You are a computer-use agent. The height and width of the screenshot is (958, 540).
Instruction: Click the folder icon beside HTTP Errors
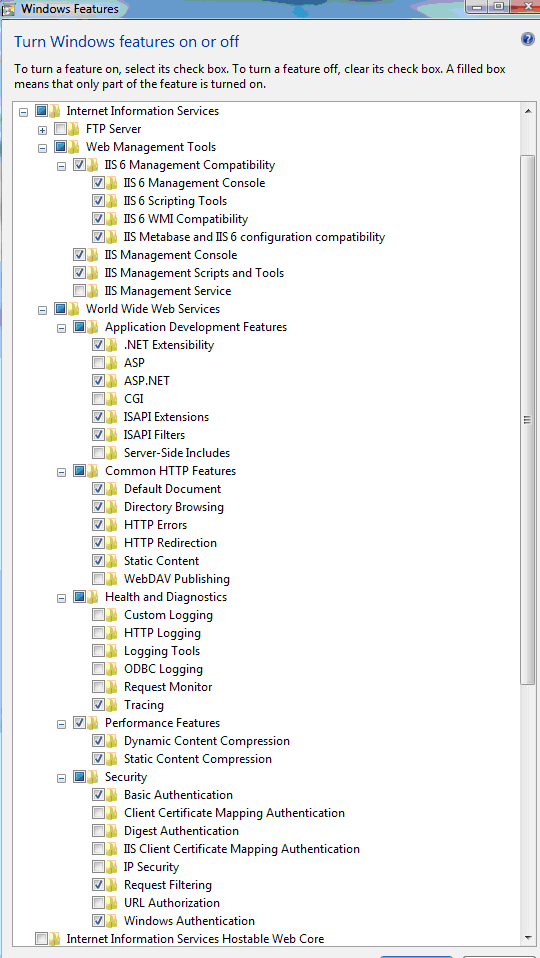pyautogui.click(x=112, y=525)
